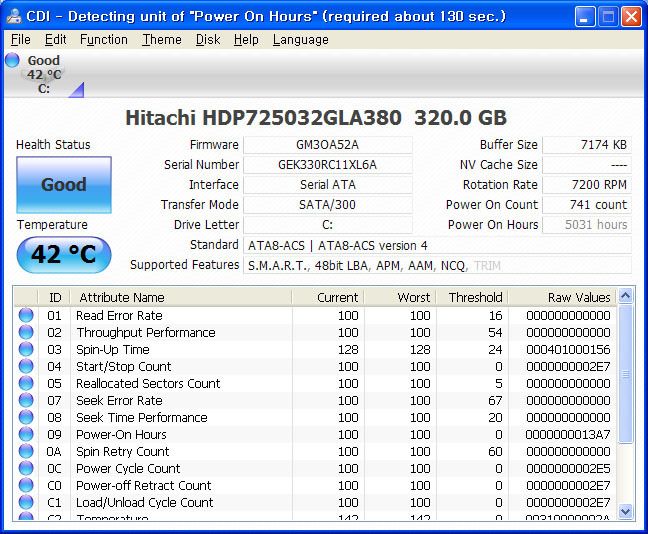Select the Seek Time Performance attribute name
Viewport: 648px width, 534px height.
click(142, 417)
